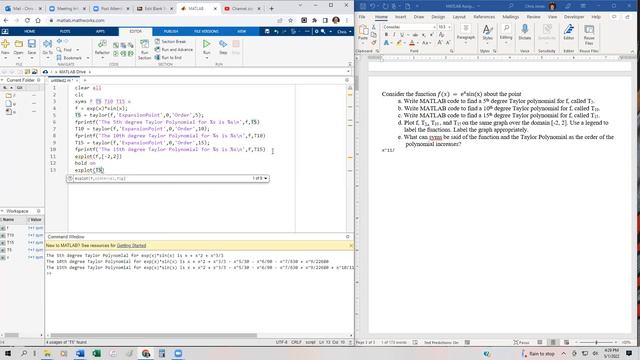Click the Command Window horizontal scrollbar
640x360 pixels.
pos(153,336)
